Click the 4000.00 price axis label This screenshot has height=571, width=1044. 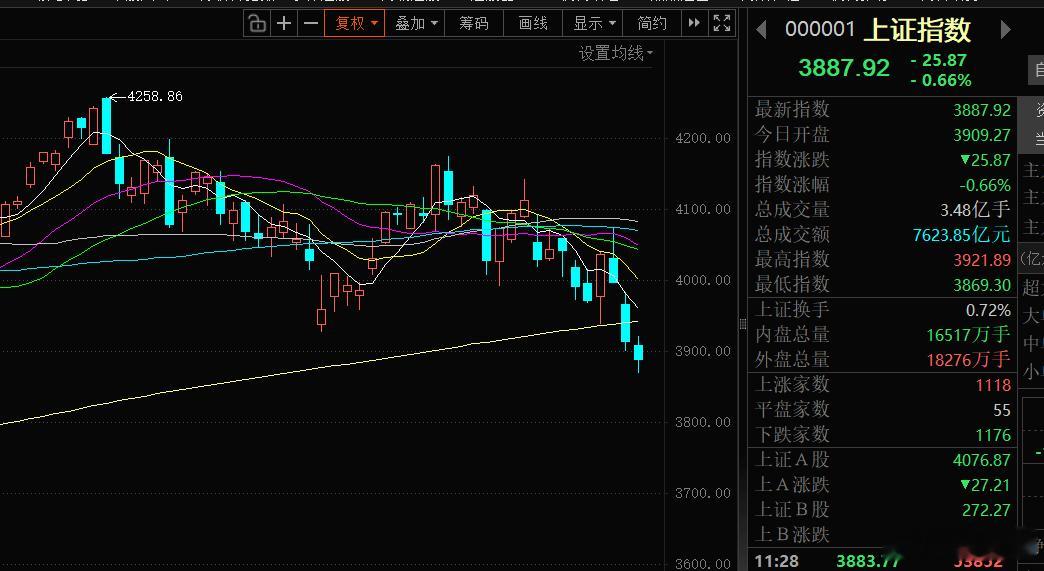(x=702, y=280)
